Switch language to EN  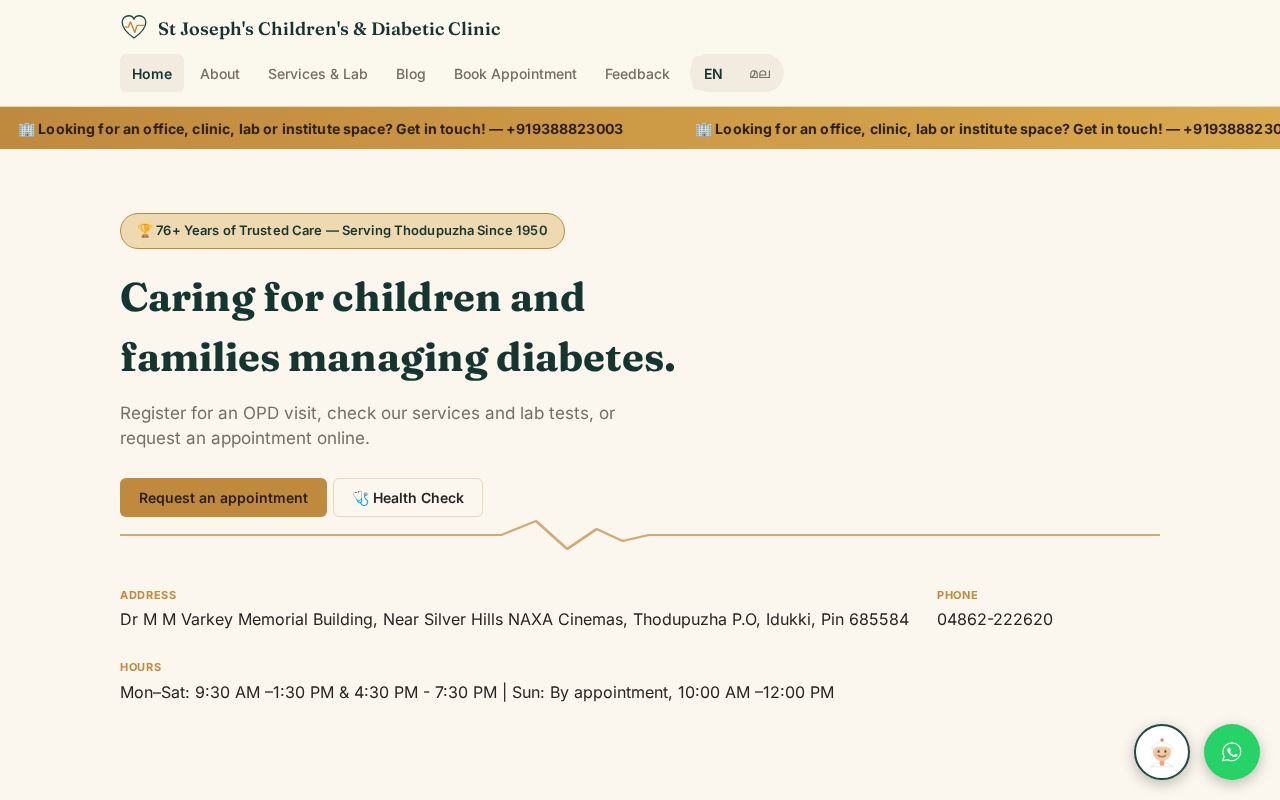point(713,73)
